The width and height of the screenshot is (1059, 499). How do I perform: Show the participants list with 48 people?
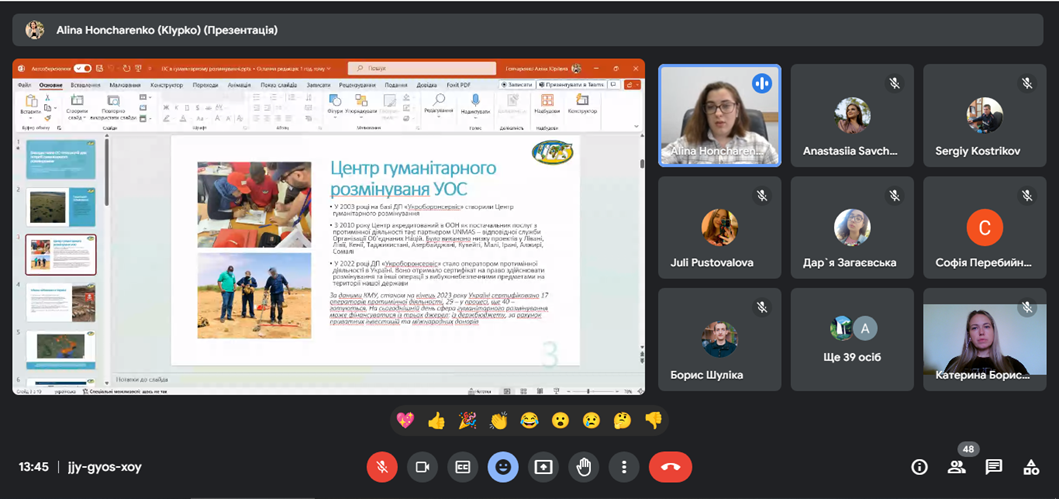click(957, 467)
